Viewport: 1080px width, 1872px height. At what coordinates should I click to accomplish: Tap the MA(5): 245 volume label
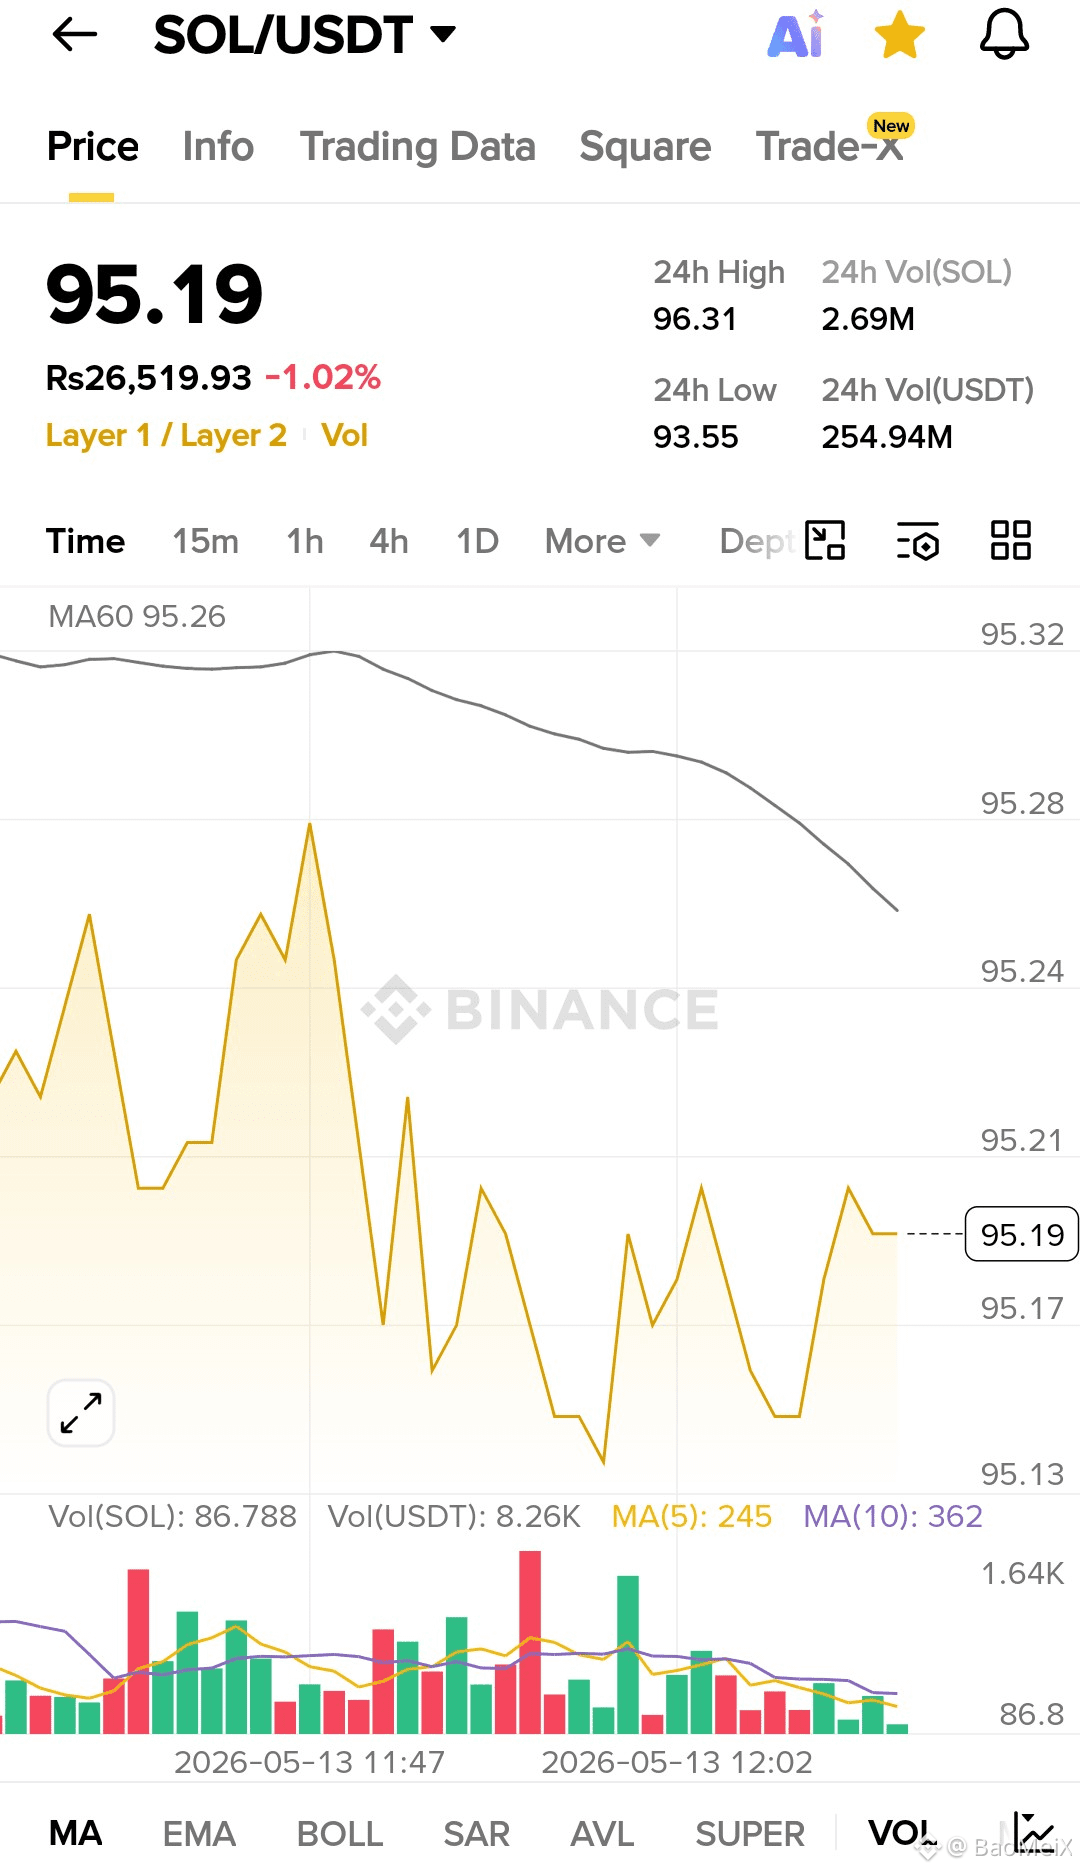point(691,1516)
